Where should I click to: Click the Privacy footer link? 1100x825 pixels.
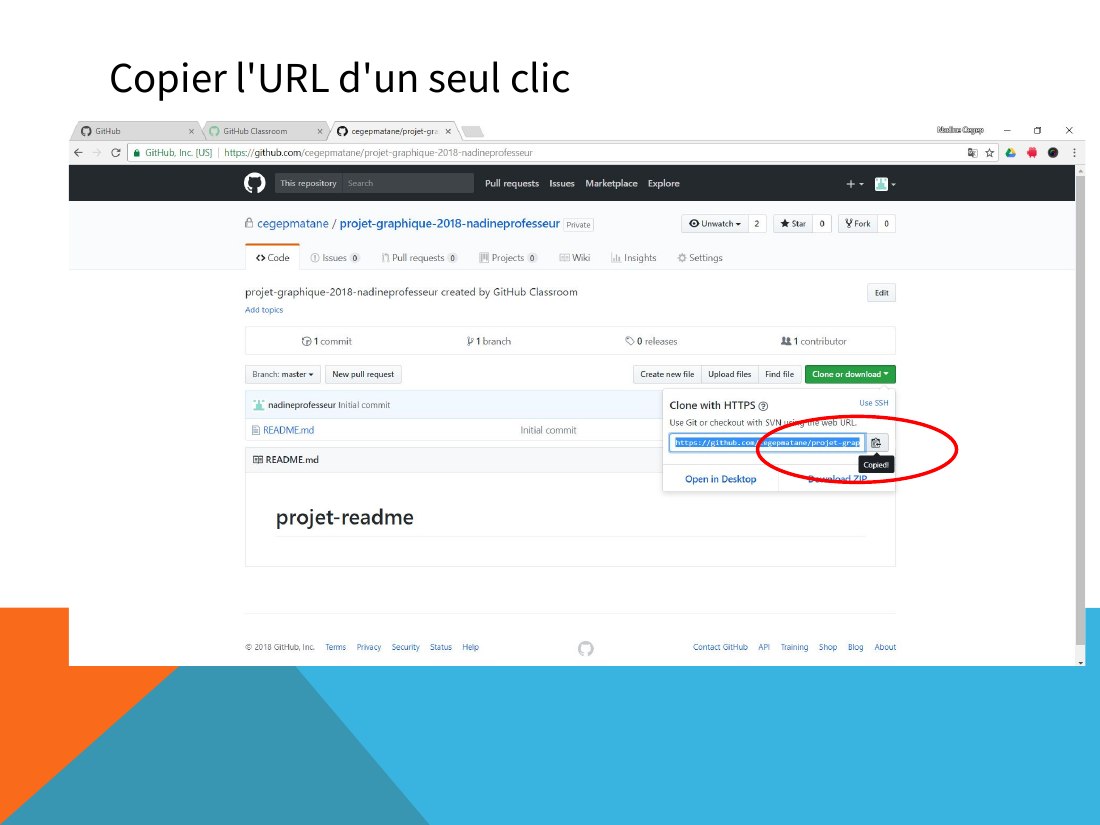click(x=368, y=648)
